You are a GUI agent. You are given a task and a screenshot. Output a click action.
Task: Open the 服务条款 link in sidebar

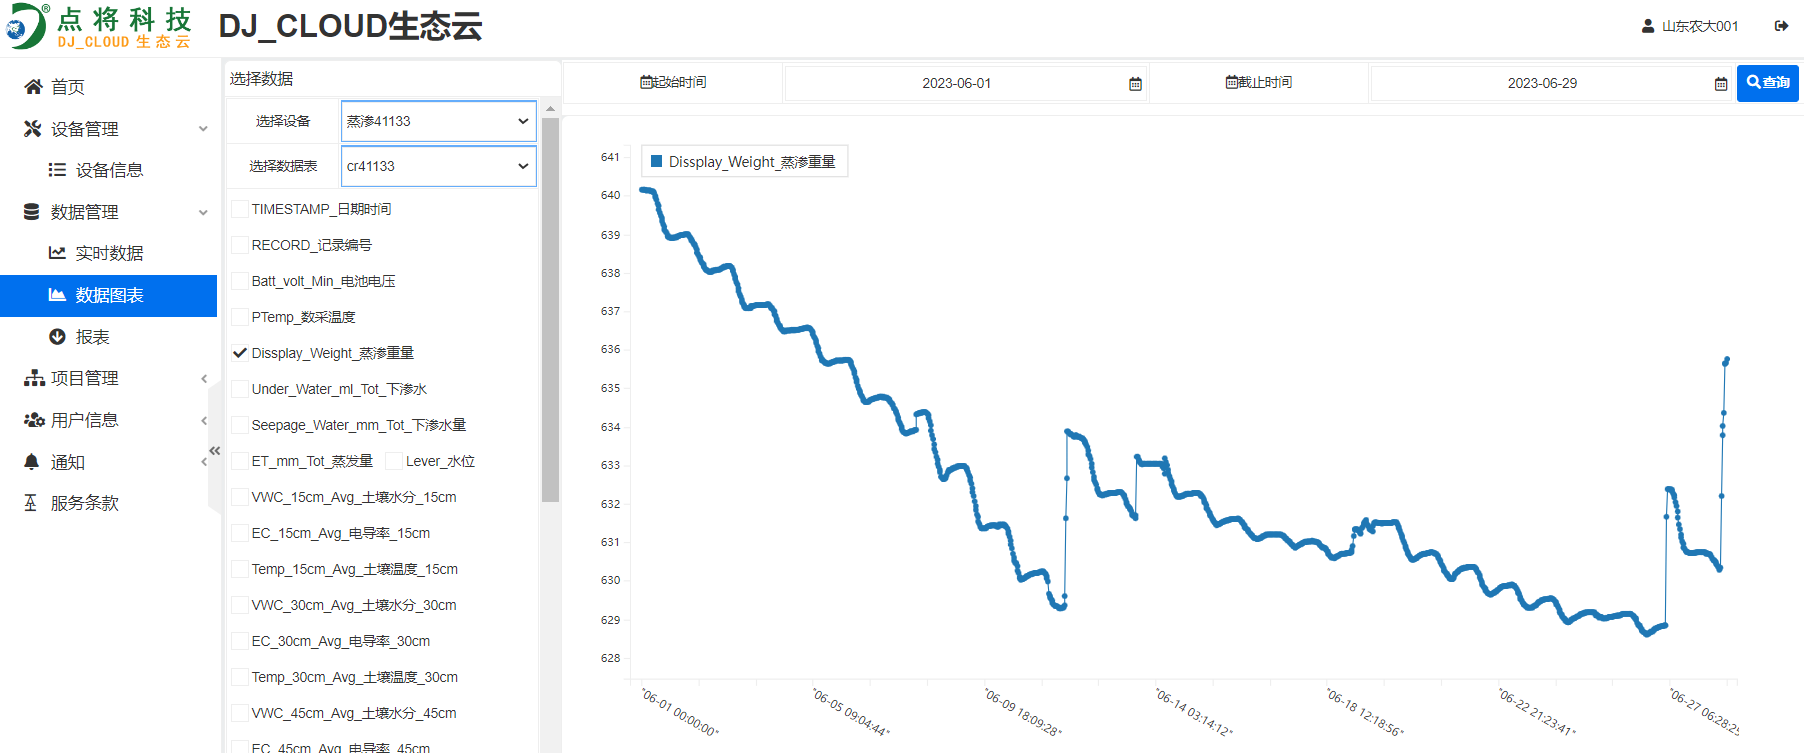point(85,503)
